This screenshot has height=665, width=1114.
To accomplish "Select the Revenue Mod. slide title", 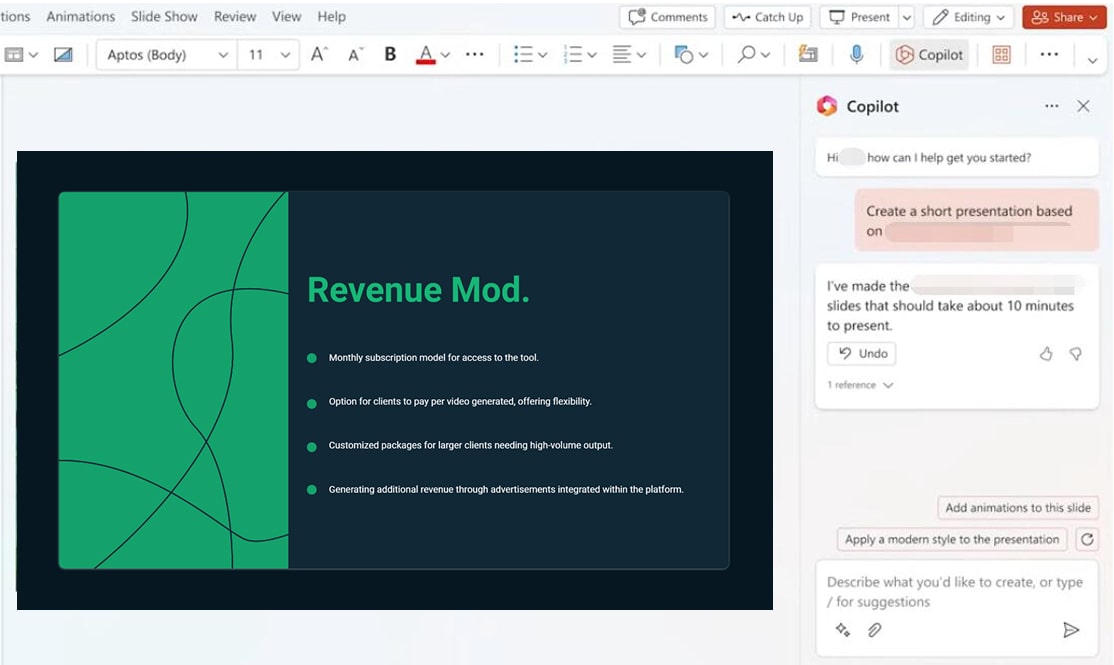I will tap(418, 290).
